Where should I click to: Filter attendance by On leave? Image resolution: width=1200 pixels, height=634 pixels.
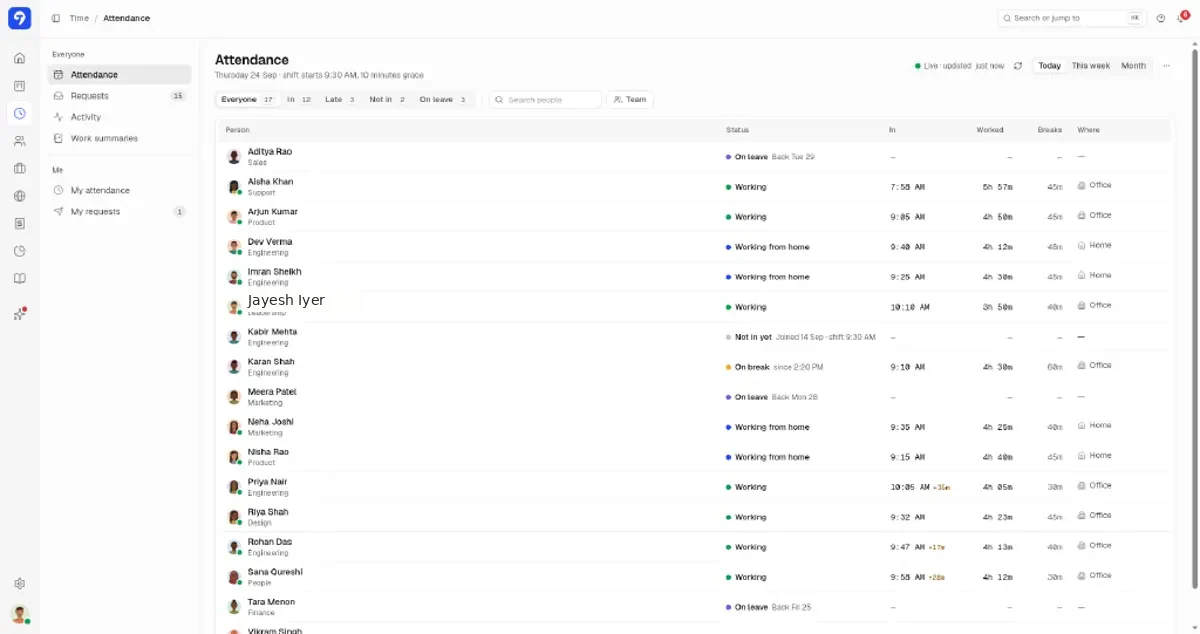[x=443, y=100]
